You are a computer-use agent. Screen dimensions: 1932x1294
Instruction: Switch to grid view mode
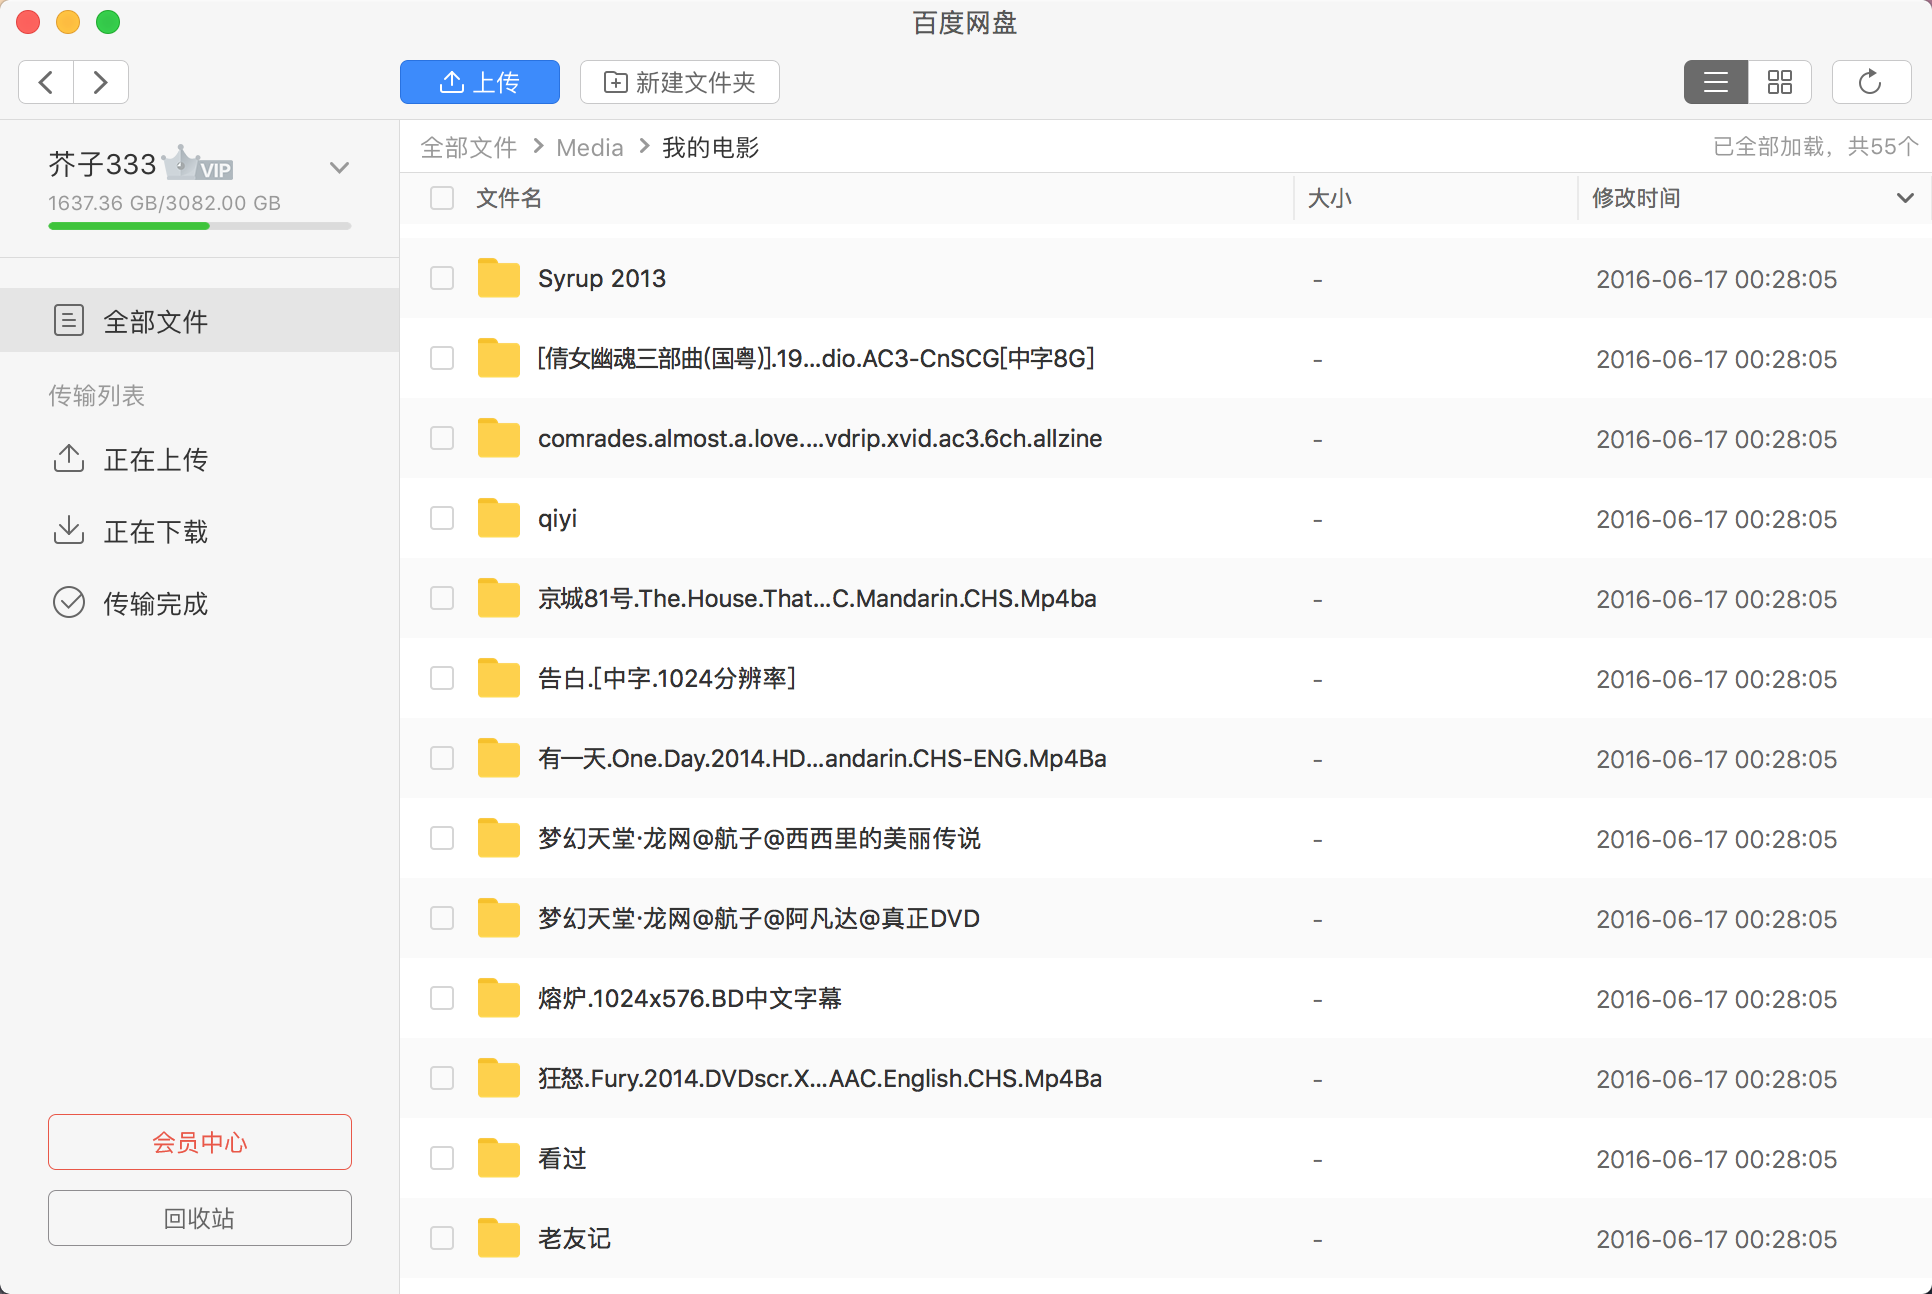coord(1780,82)
